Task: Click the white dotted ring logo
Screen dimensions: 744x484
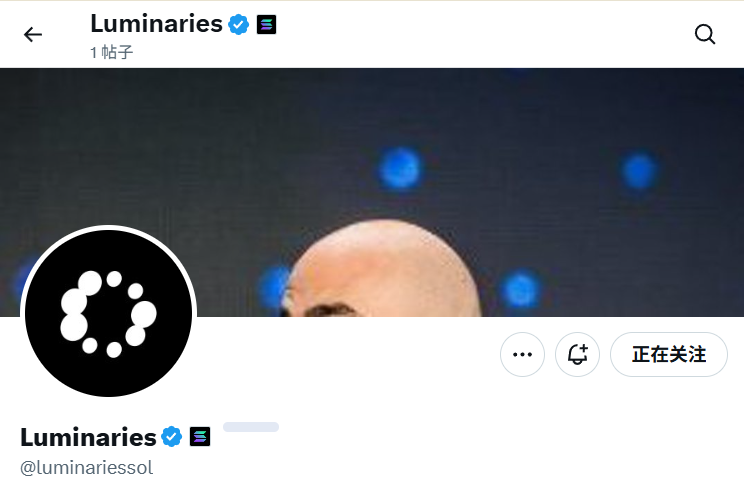Action: tap(109, 314)
